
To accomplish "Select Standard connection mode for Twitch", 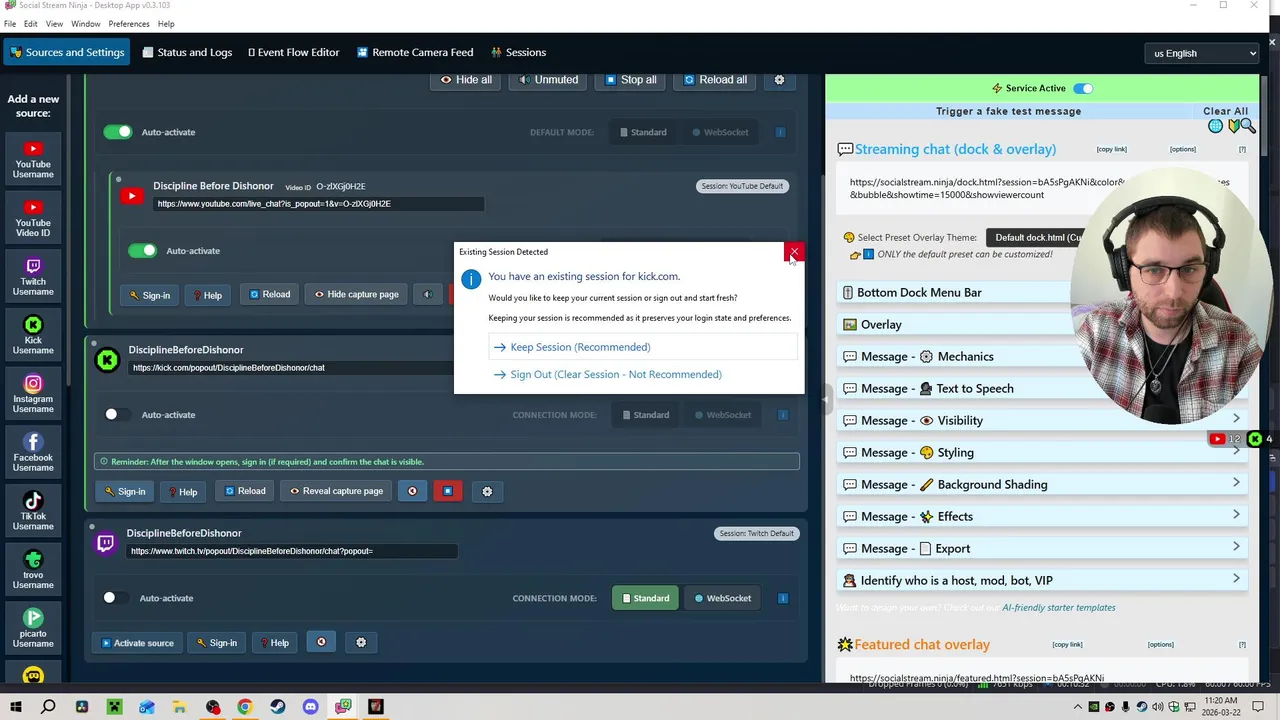I will tap(646, 598).
